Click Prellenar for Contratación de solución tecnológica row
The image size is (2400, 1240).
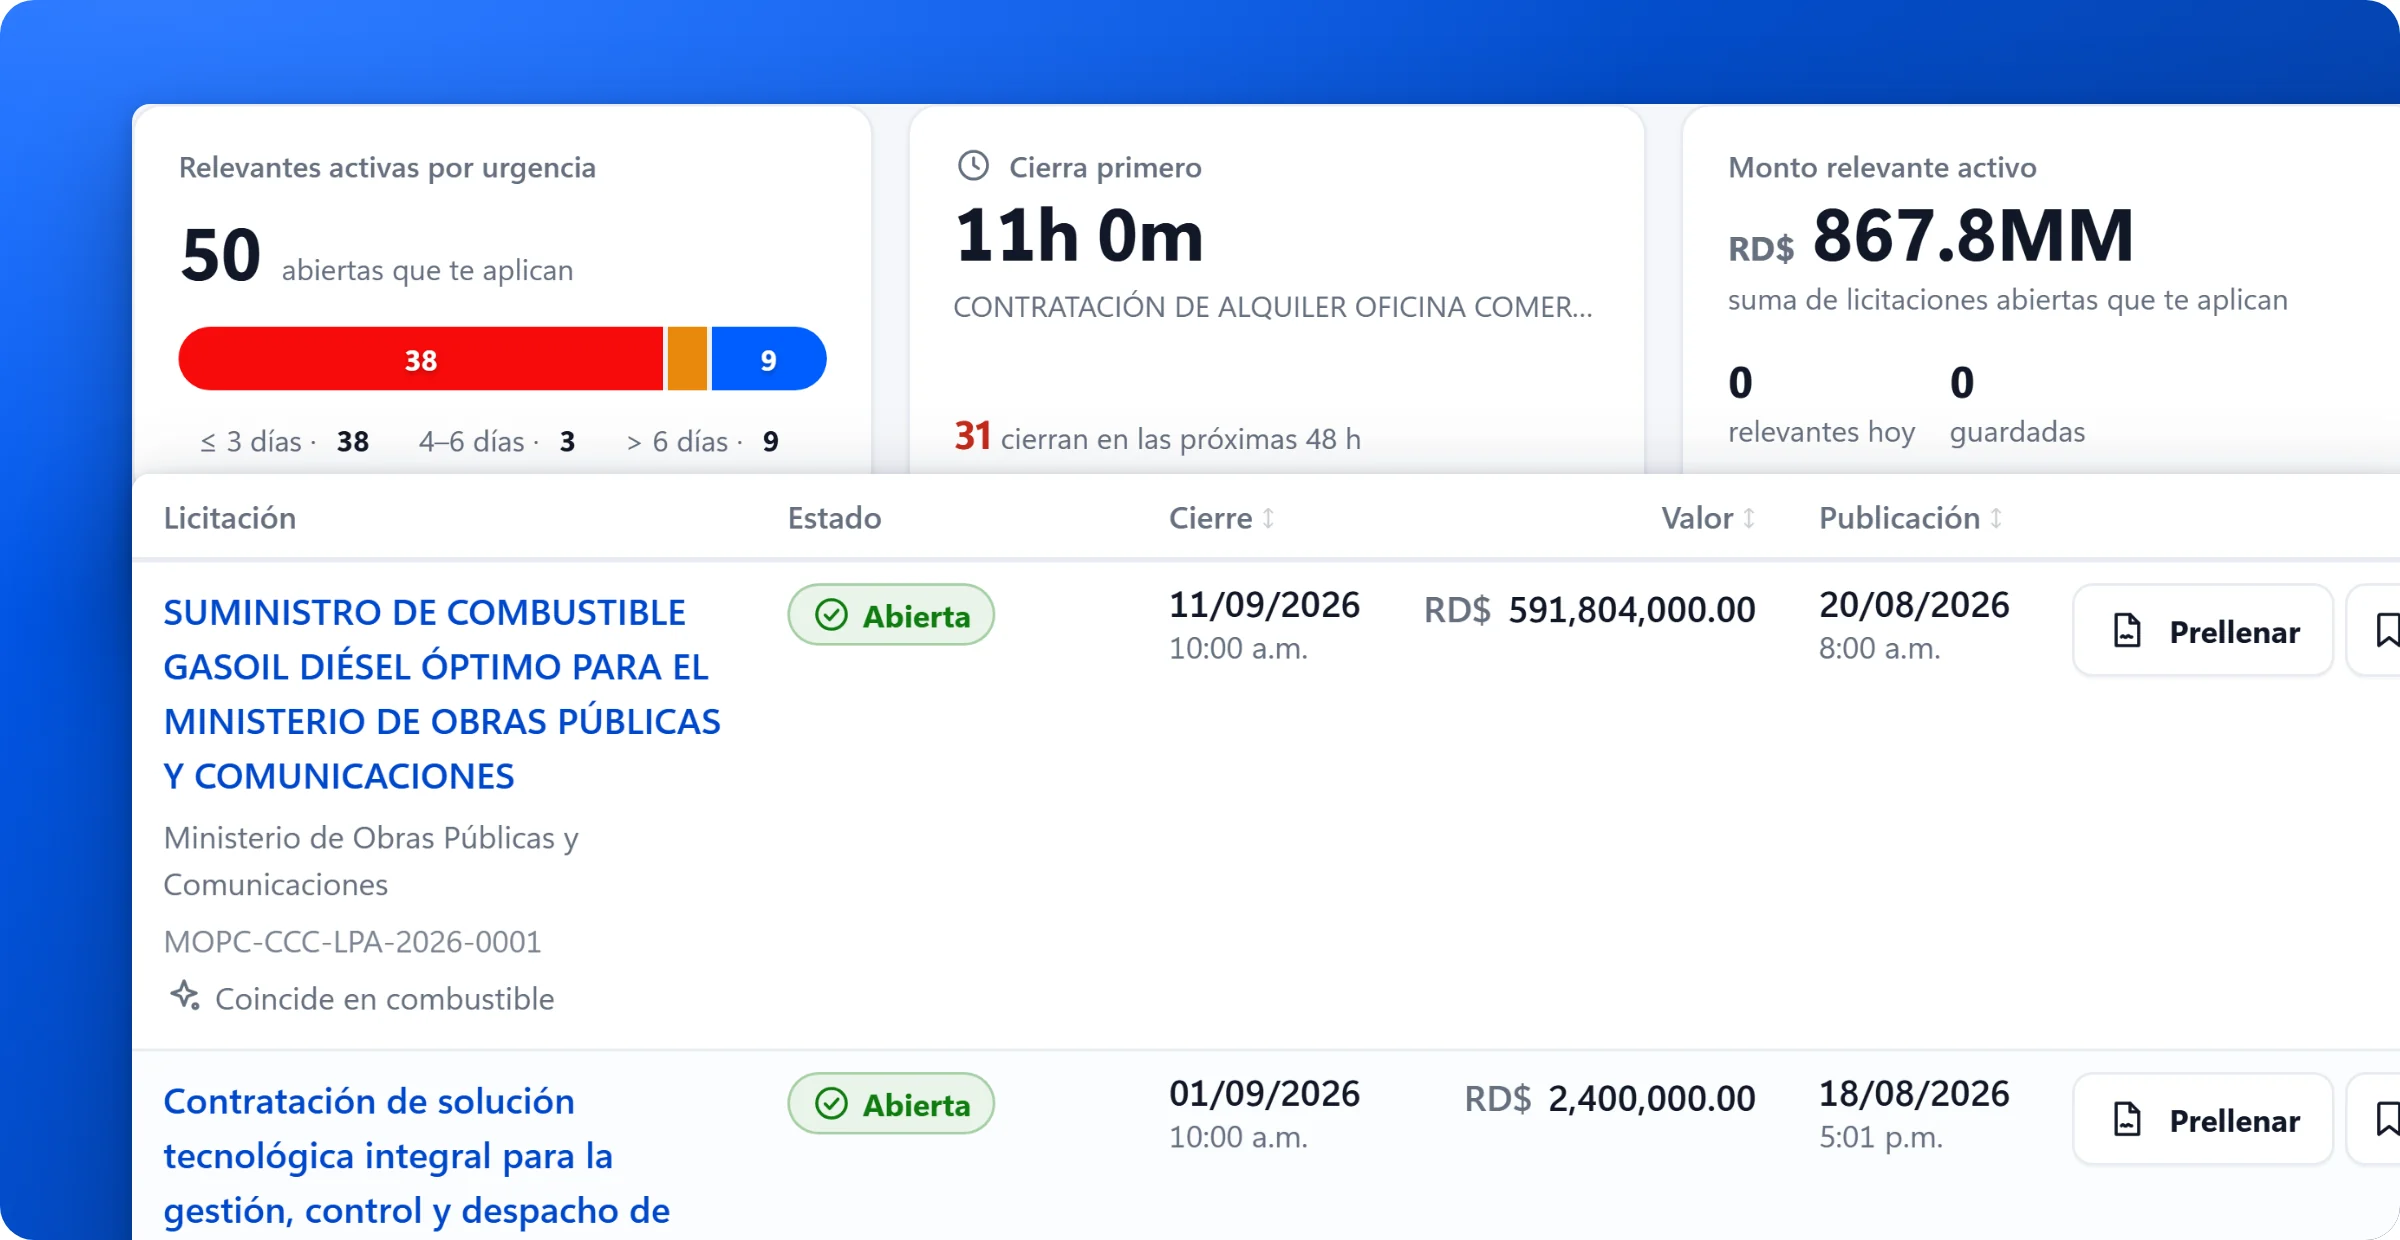coord(2203,1119)
